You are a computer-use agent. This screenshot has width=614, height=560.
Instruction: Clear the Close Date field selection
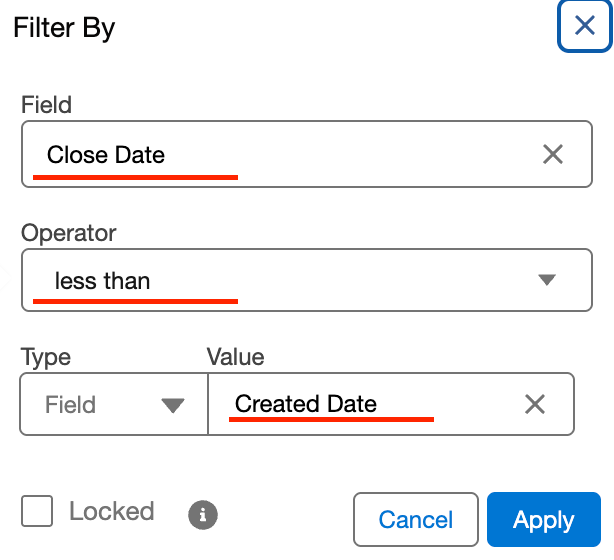click(x=553, y=154)
